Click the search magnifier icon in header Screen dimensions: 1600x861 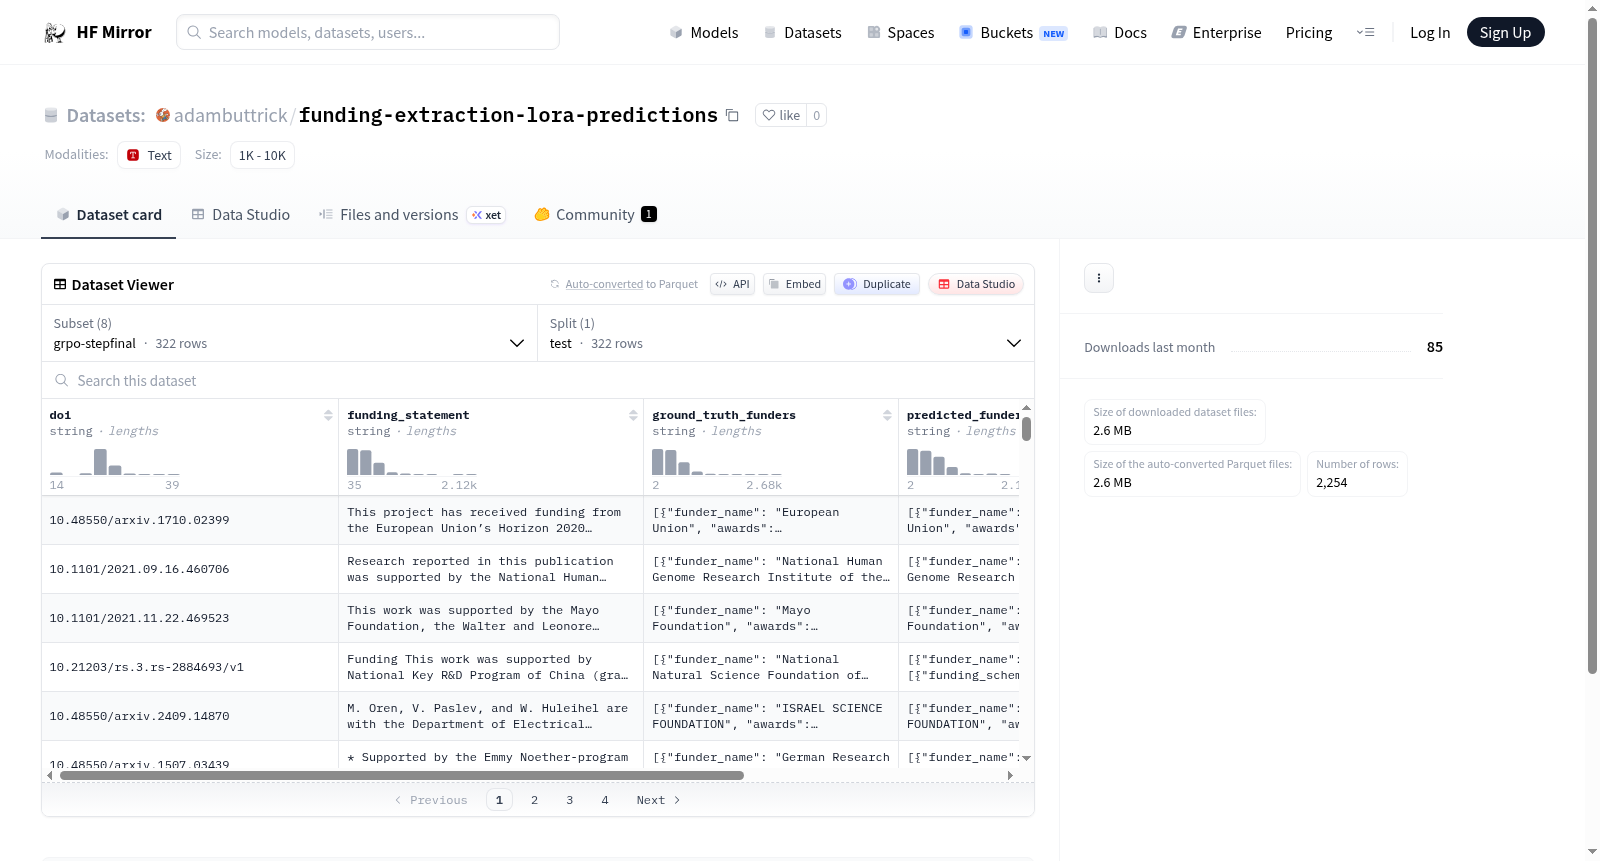pos(194,32)
